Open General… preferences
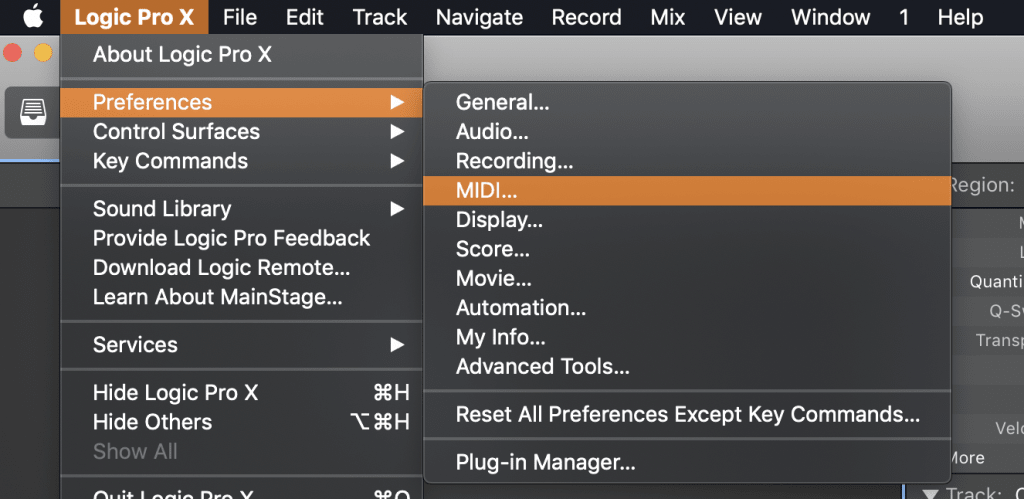This screenshot has width=1024, height=499. 687,103
